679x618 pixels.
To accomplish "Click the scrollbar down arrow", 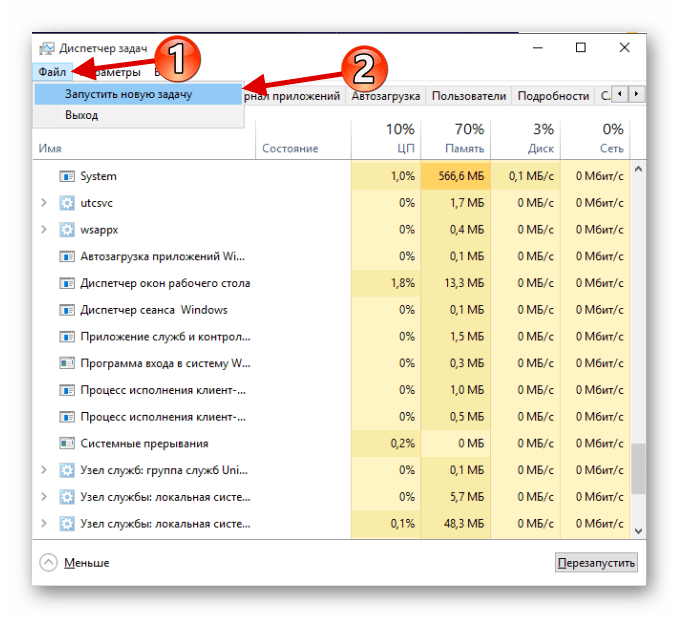I will click(x=638, y=531).
